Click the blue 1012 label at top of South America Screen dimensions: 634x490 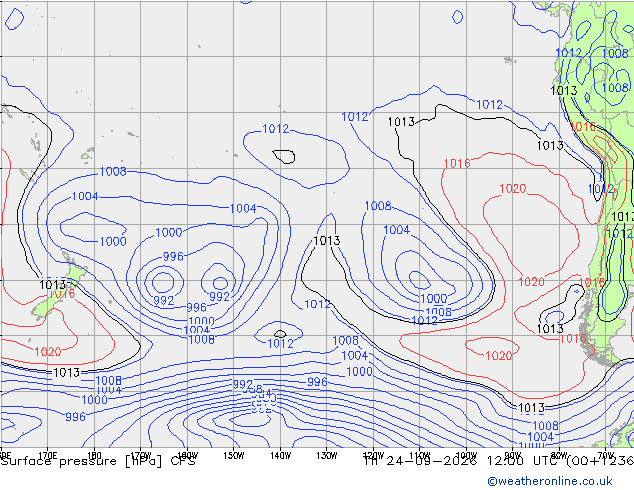[x=568, y=53]
